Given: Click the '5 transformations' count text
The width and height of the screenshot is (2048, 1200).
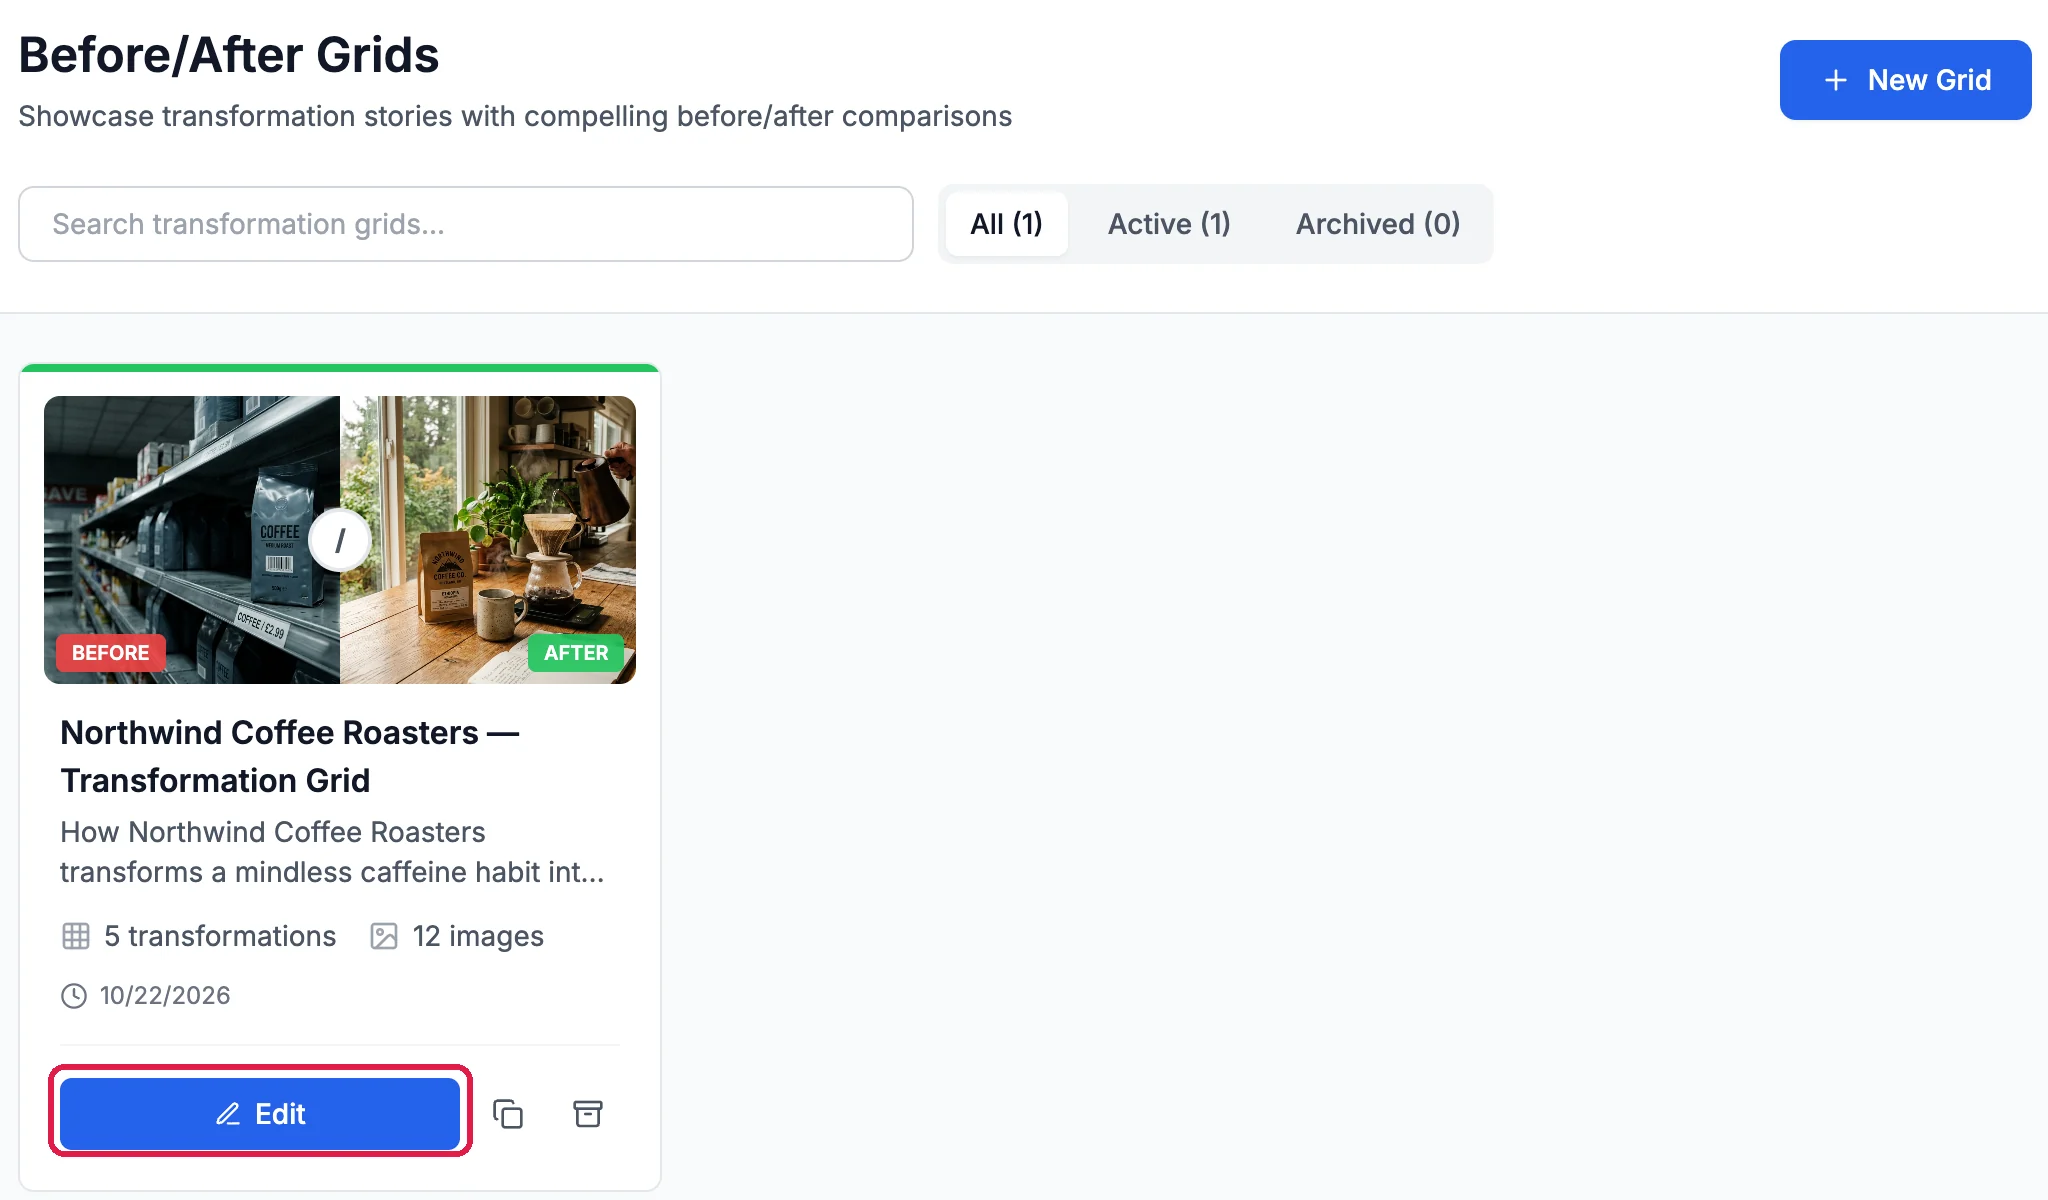Looking at the screenshot, I should [x=220, y=936].
